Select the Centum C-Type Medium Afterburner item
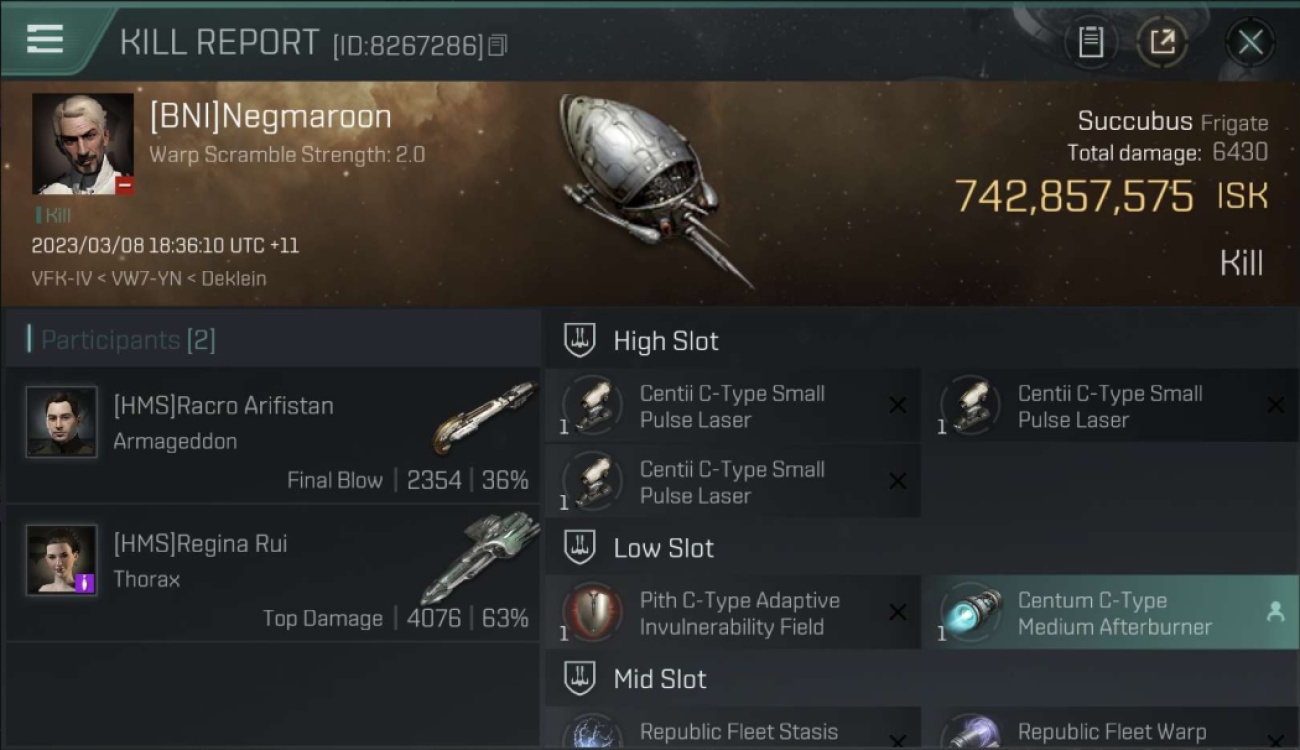The height and width of the screenshot is (750, 1300). point(1111,613)
